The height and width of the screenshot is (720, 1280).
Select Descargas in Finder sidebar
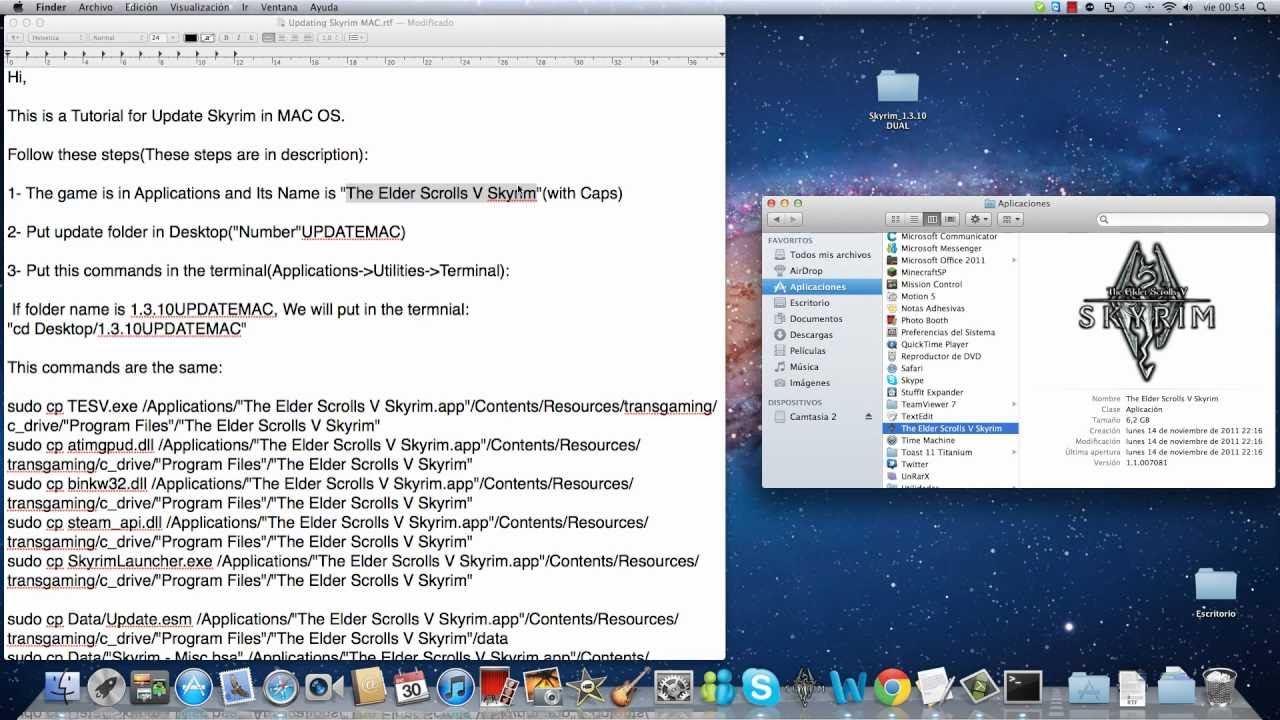(811, 335)
